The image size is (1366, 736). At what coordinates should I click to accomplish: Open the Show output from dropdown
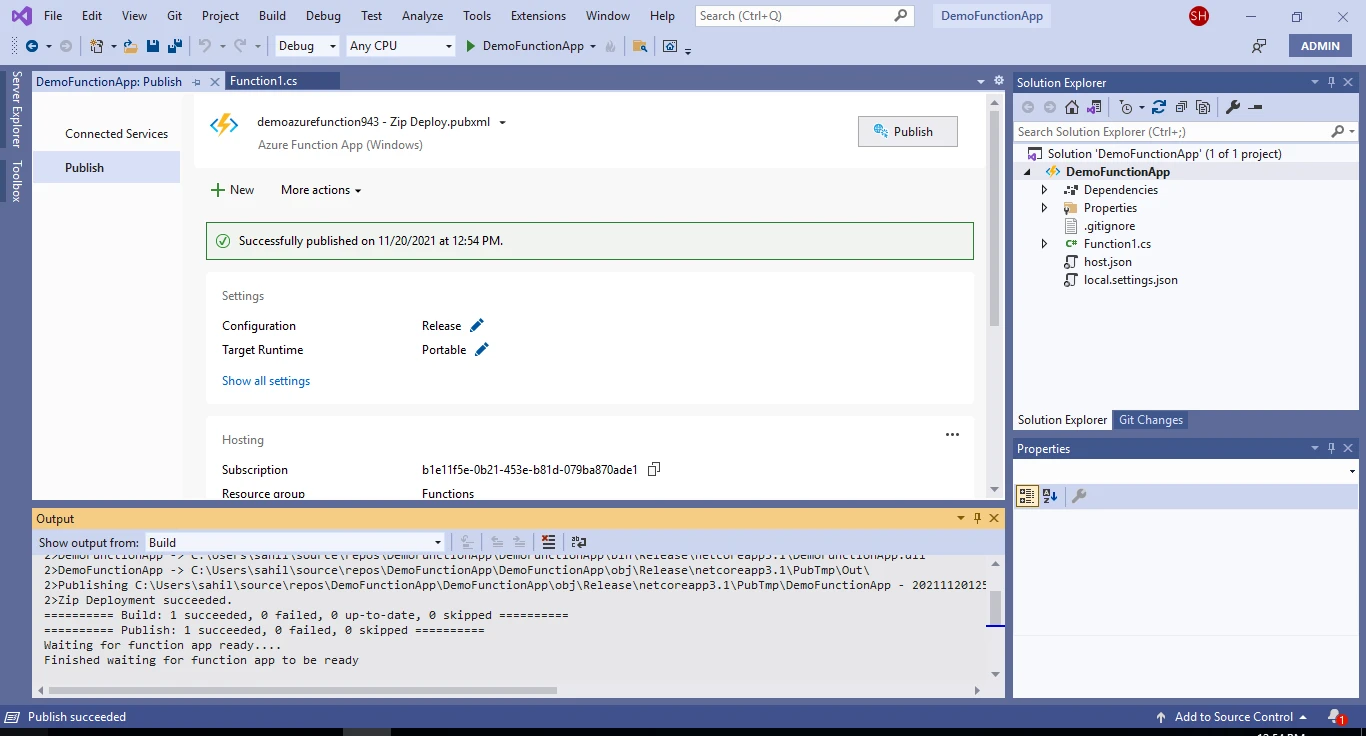437,542
